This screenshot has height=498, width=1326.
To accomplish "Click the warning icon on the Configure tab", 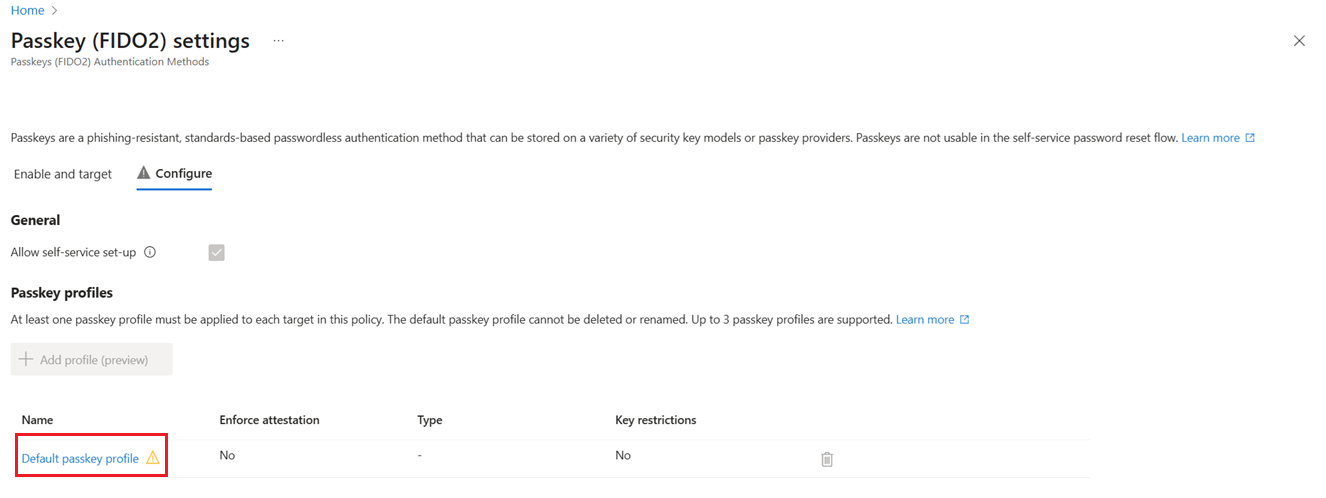I will (144, 174).
